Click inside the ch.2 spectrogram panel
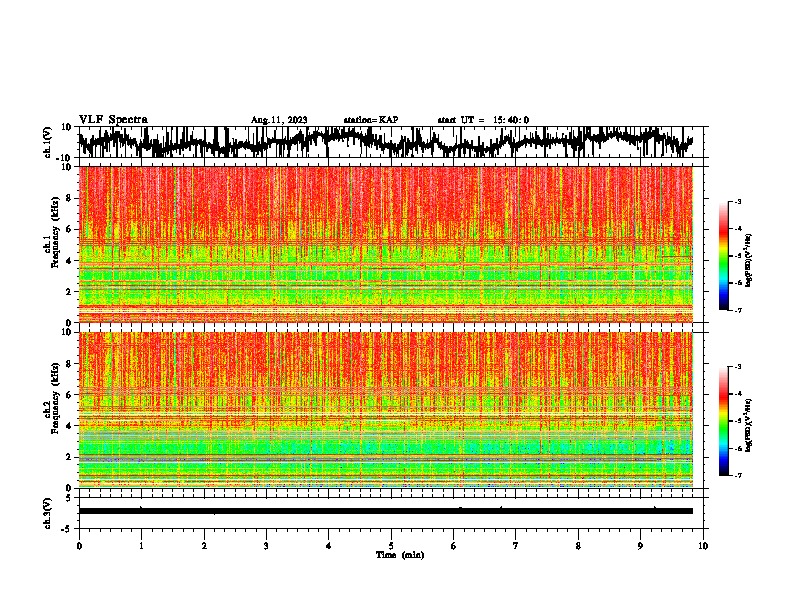 385,410
